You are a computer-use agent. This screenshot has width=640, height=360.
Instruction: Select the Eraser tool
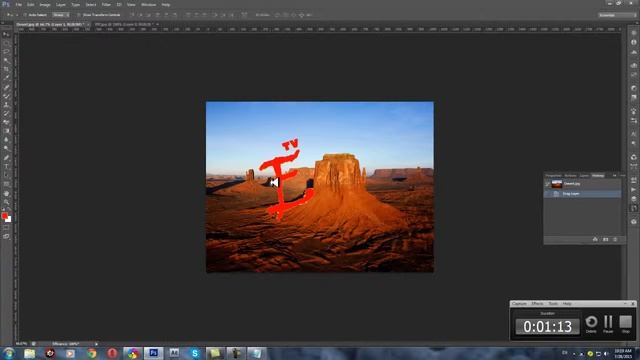[6, 122]
